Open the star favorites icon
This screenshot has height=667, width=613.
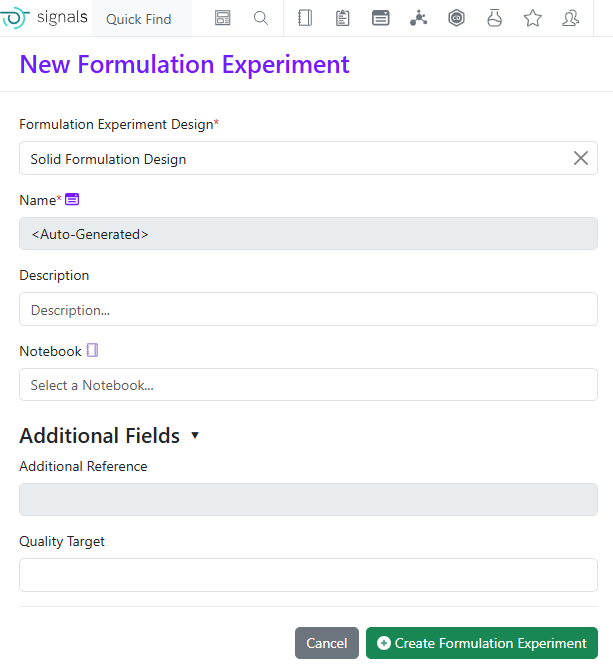(533, 18)
